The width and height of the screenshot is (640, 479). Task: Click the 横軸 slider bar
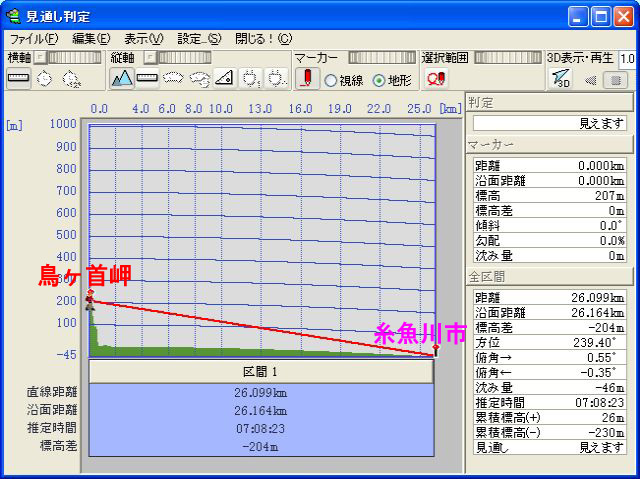click(75, 57)
